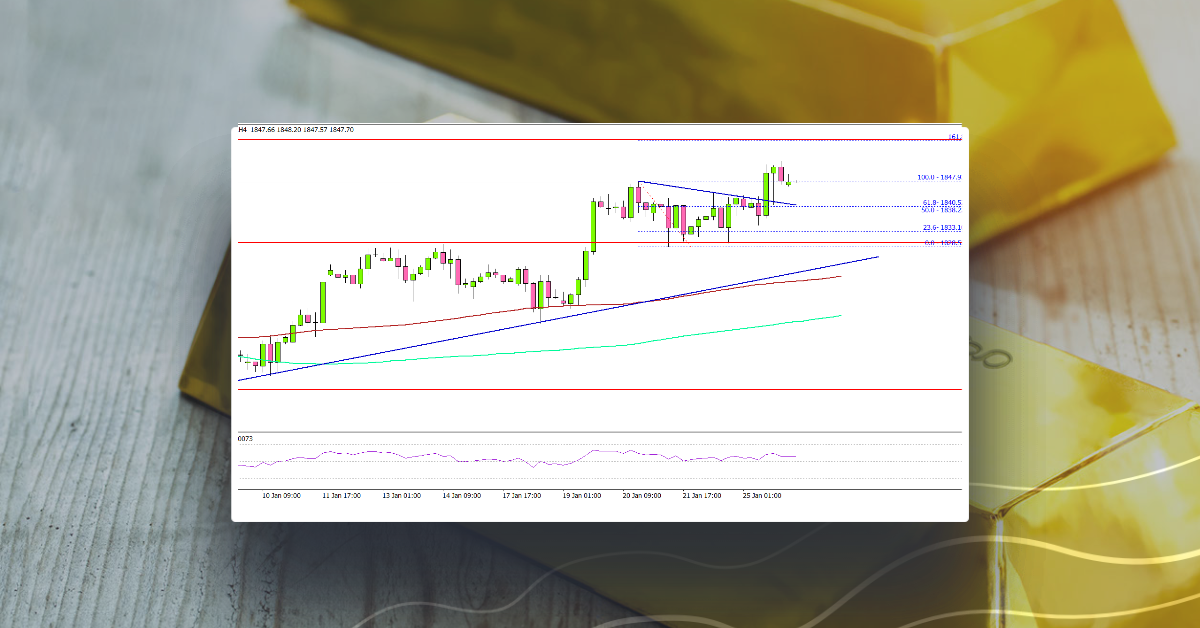Click the 10 Jan 09:00 axis label
The height and width of the screenshot is (628, 1200).
coord(282,496)
